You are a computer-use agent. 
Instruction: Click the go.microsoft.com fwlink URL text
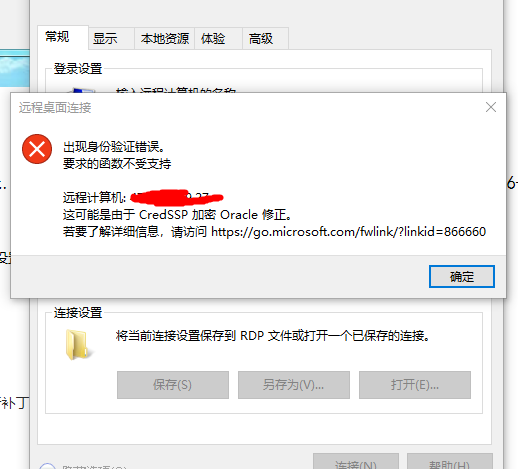349,231
